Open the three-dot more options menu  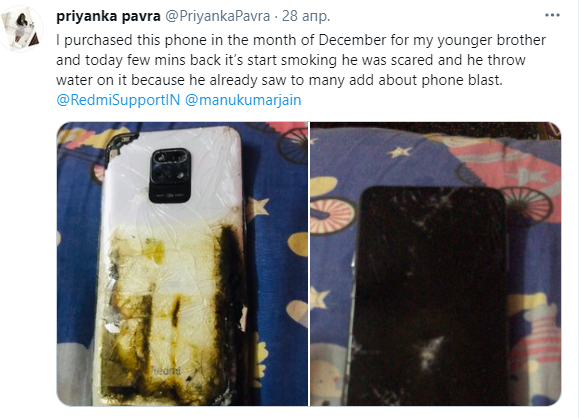point(552,16)
